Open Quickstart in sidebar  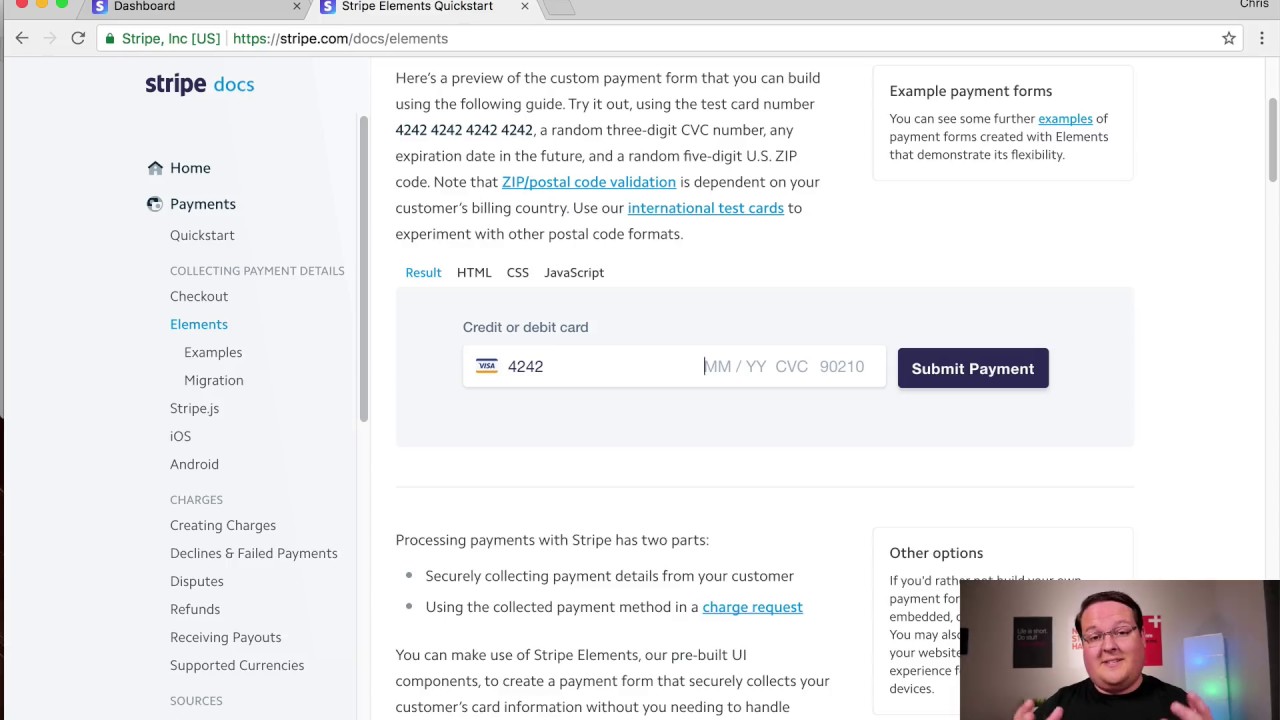tap(202, 235)
